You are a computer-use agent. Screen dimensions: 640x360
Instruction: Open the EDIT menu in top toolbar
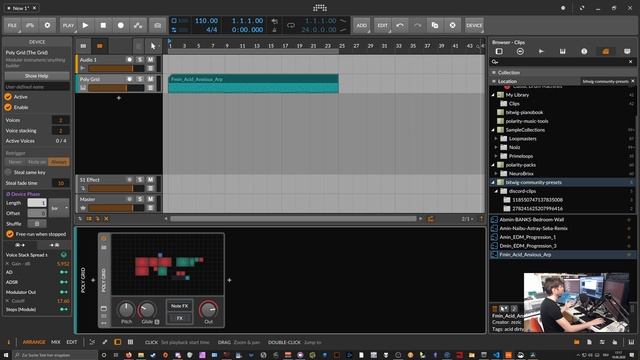tap(382, 25)
